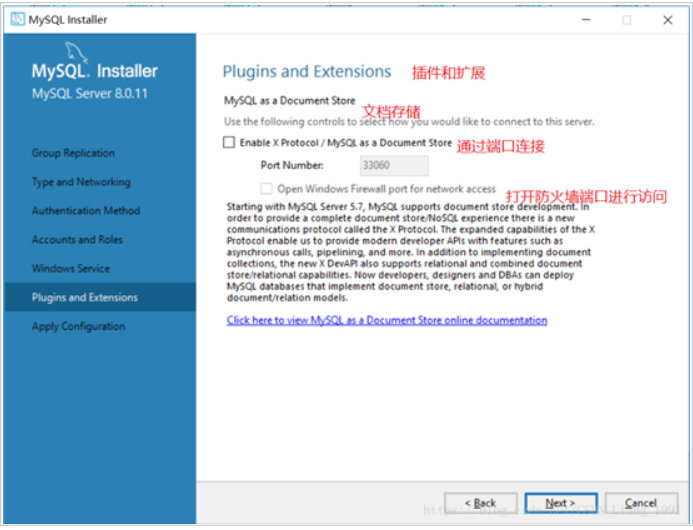Screen dimensions: 693x530
Task: Enable X Protocol / Document Store checkbox
Action: (228, 142)
